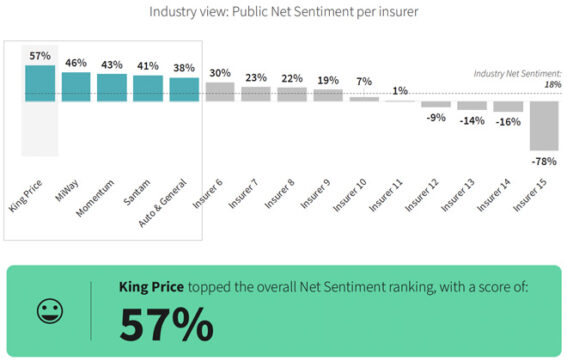
Task: Click the large 57% score text
Action: click(x=167, y=324)
